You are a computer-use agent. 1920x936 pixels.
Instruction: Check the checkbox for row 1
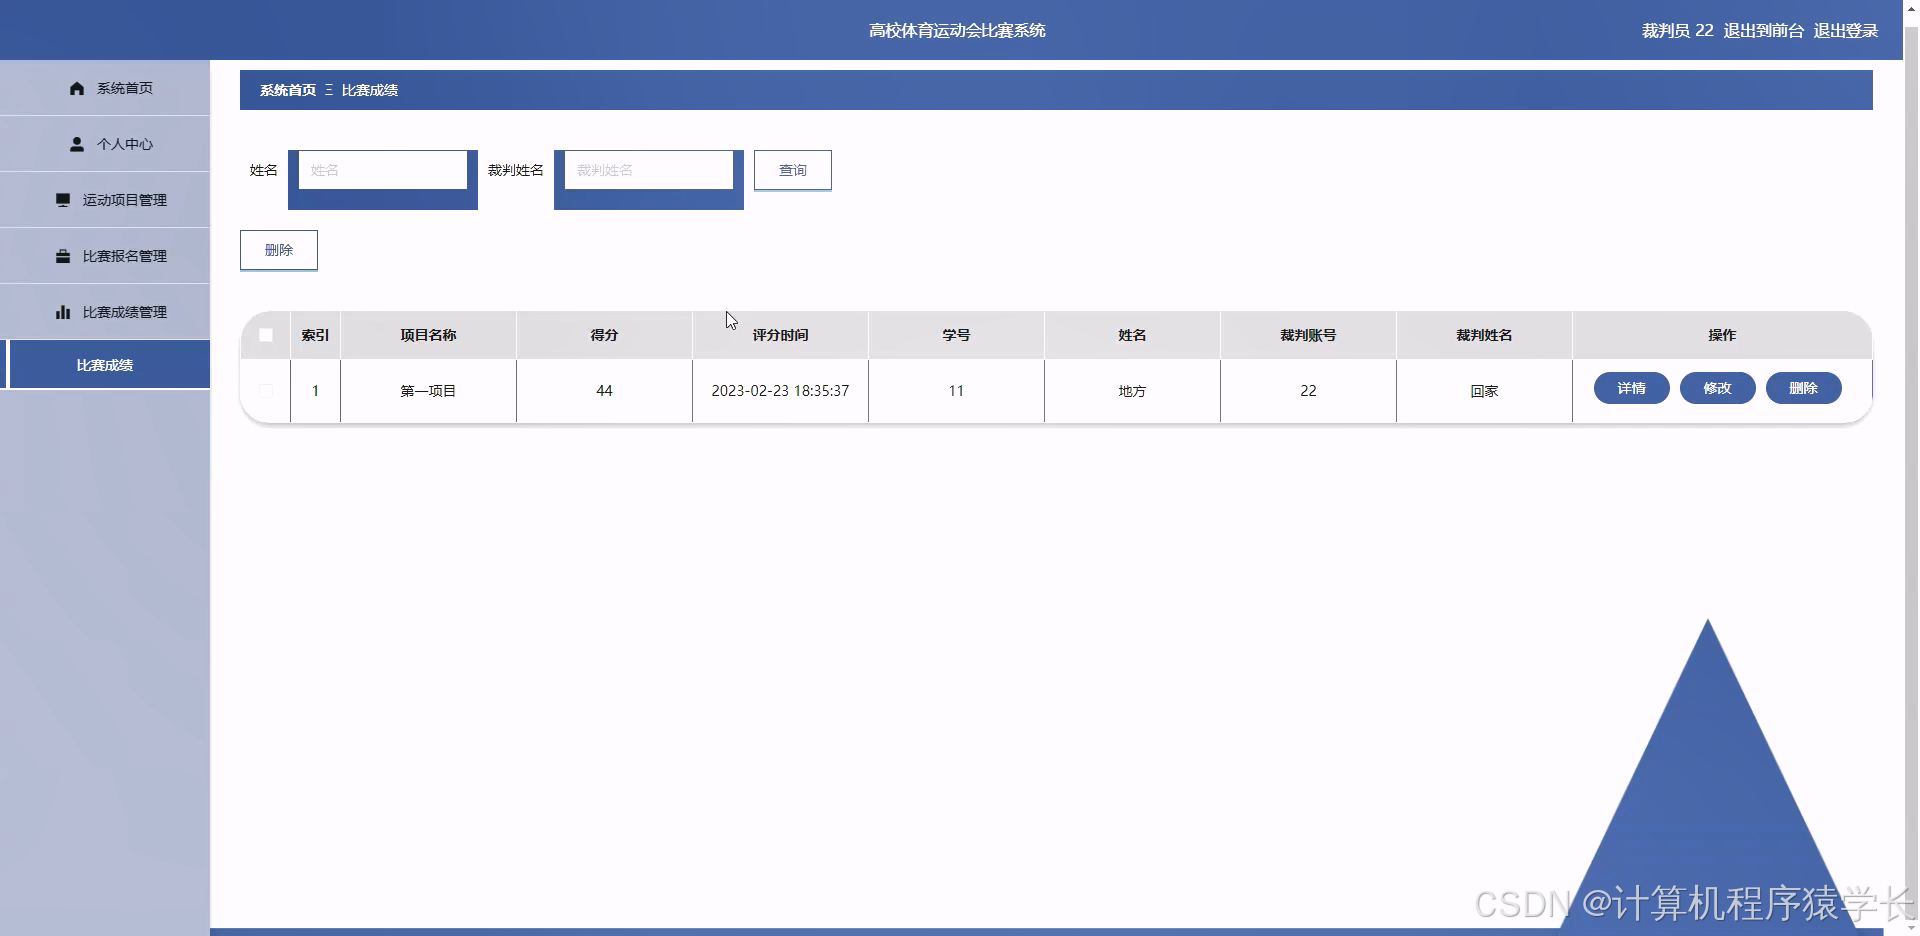pos(266,391)
